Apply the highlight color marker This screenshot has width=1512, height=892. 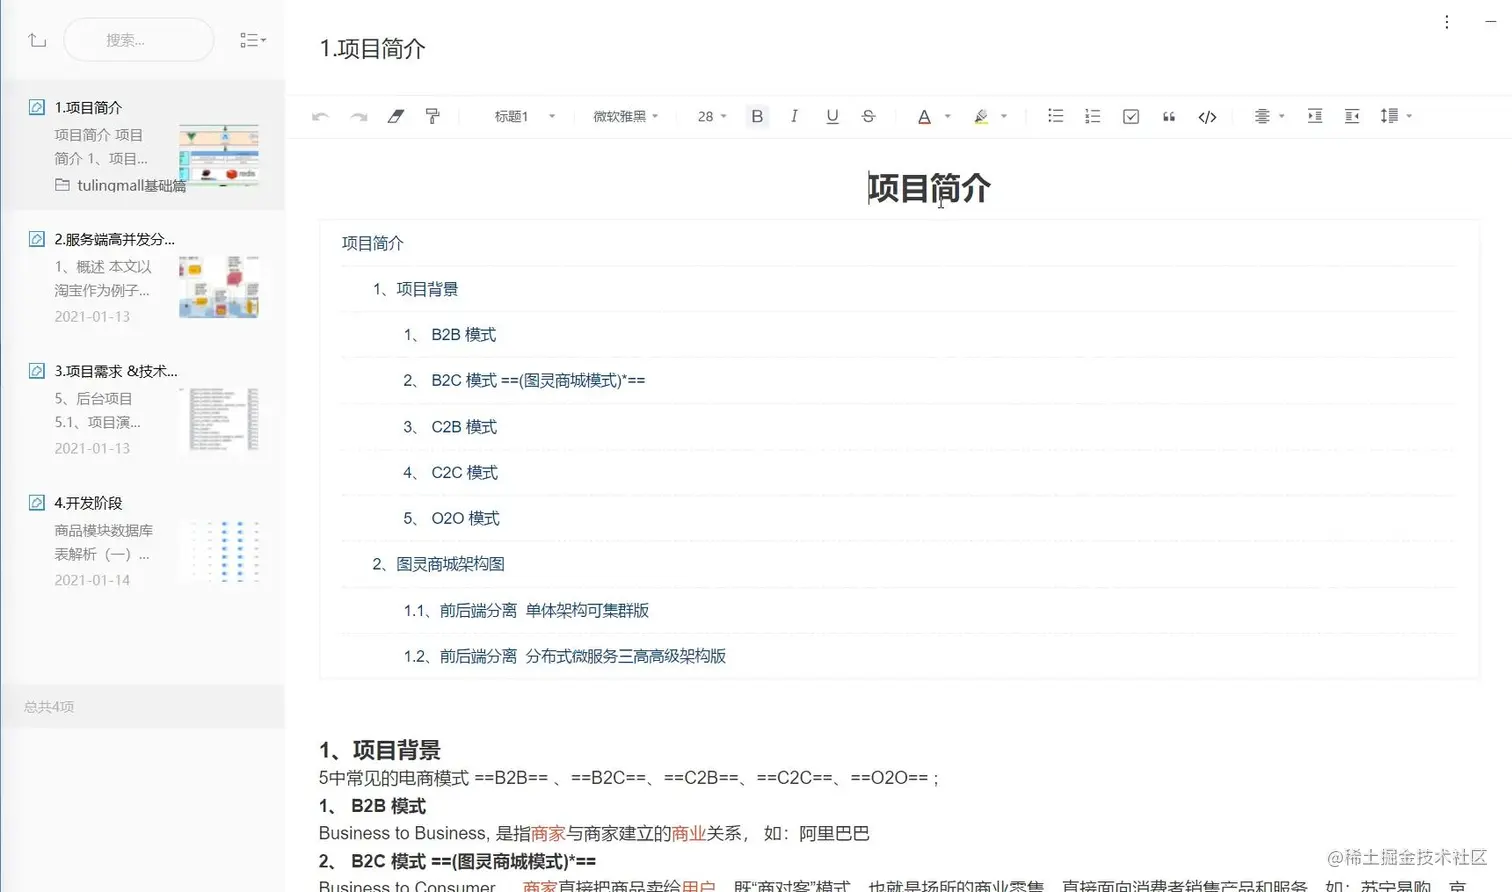point(981,116)
